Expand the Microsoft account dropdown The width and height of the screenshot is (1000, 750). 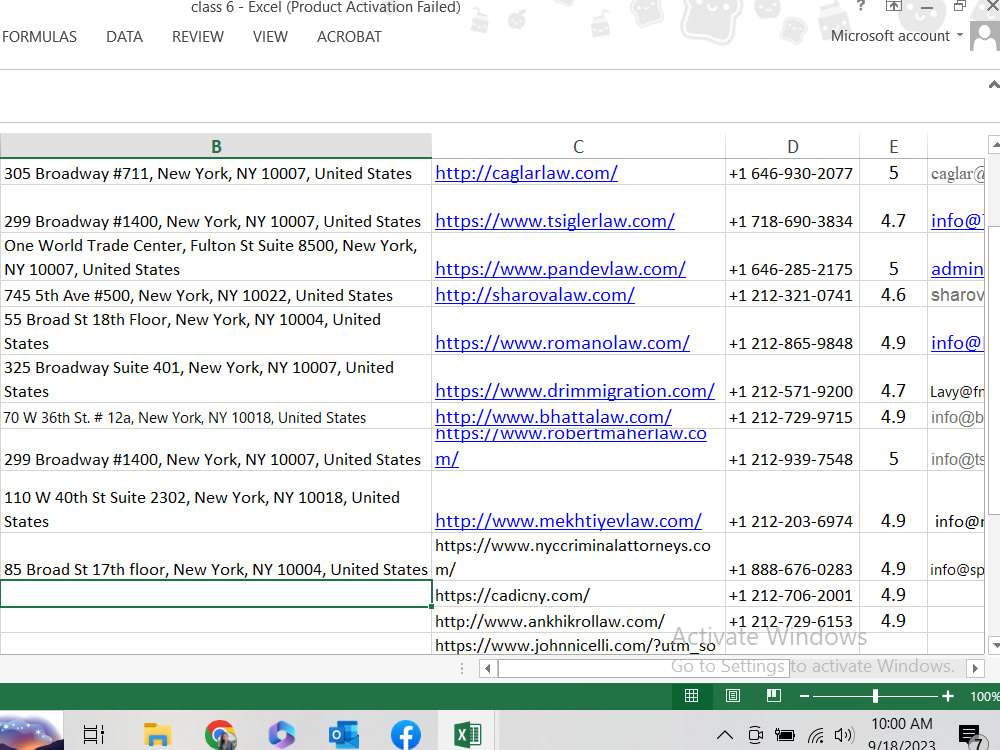[x=896, y=36]
